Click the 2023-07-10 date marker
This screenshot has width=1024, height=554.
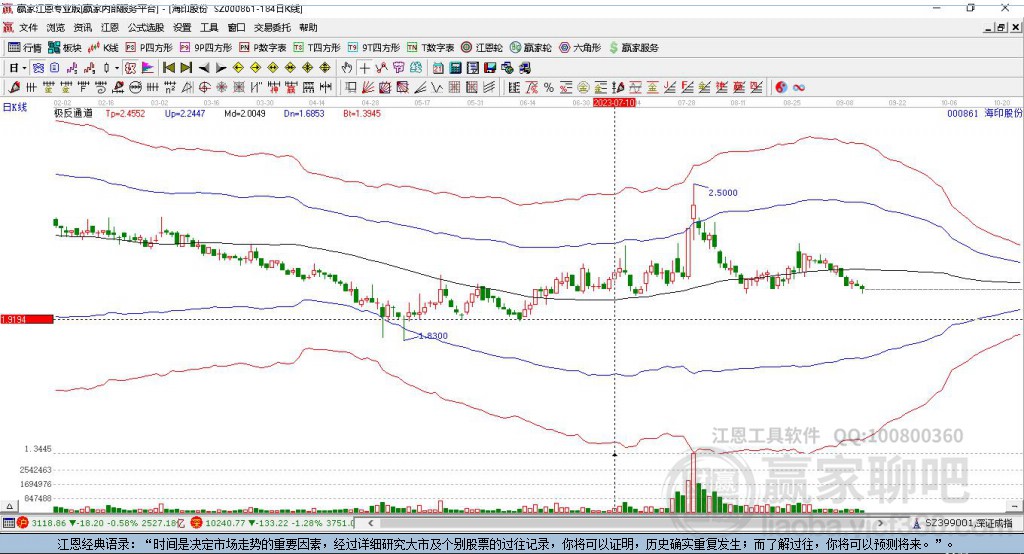point(614,103)
